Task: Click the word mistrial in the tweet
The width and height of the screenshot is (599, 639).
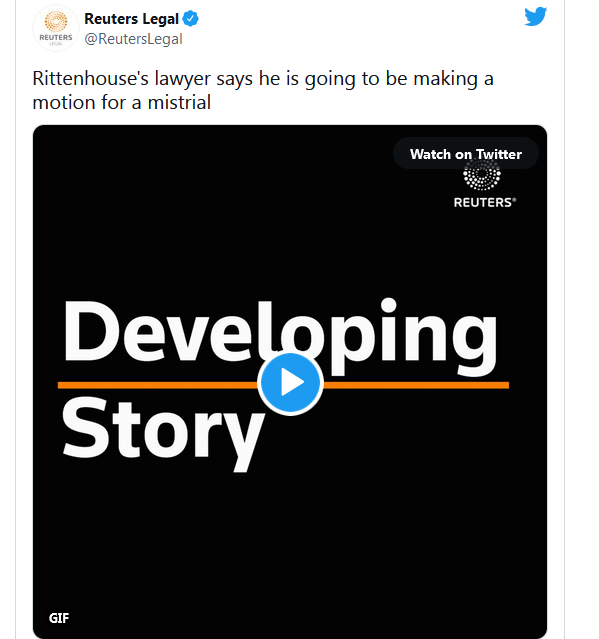Action: 179,102
